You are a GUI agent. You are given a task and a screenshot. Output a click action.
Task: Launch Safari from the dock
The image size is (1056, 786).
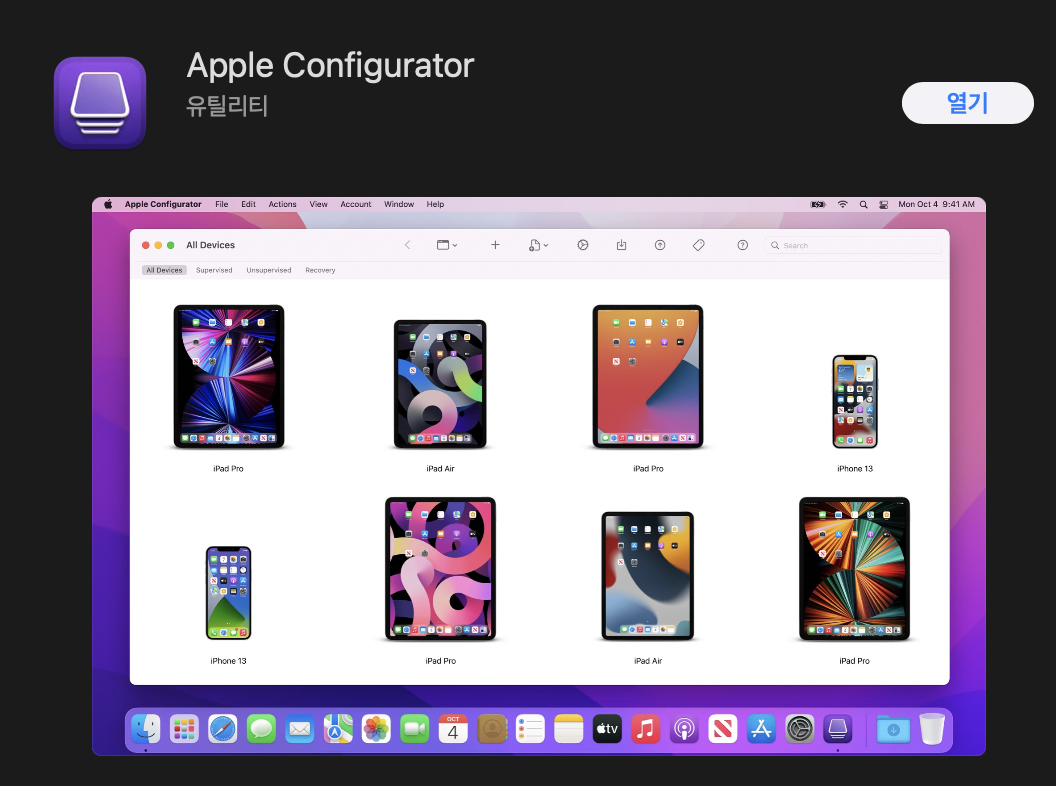(x=222, y=729)
